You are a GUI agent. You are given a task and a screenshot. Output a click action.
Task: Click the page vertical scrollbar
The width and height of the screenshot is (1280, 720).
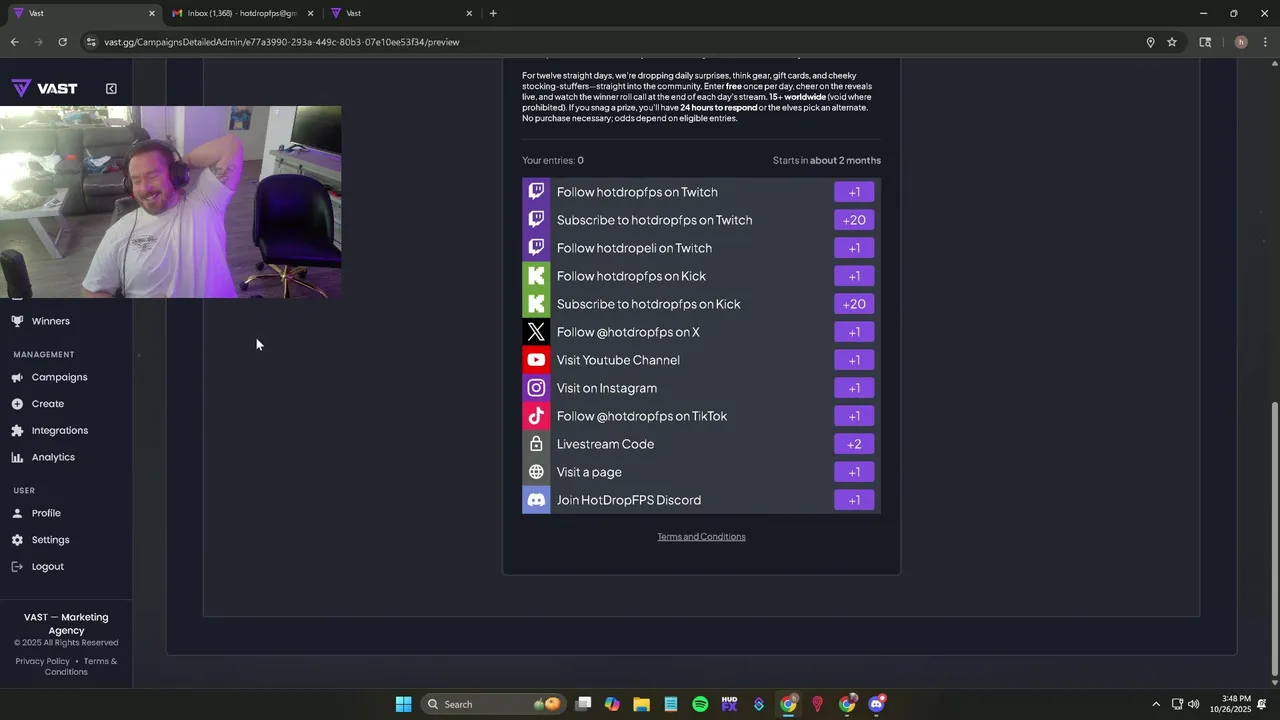coord(1274,537)
